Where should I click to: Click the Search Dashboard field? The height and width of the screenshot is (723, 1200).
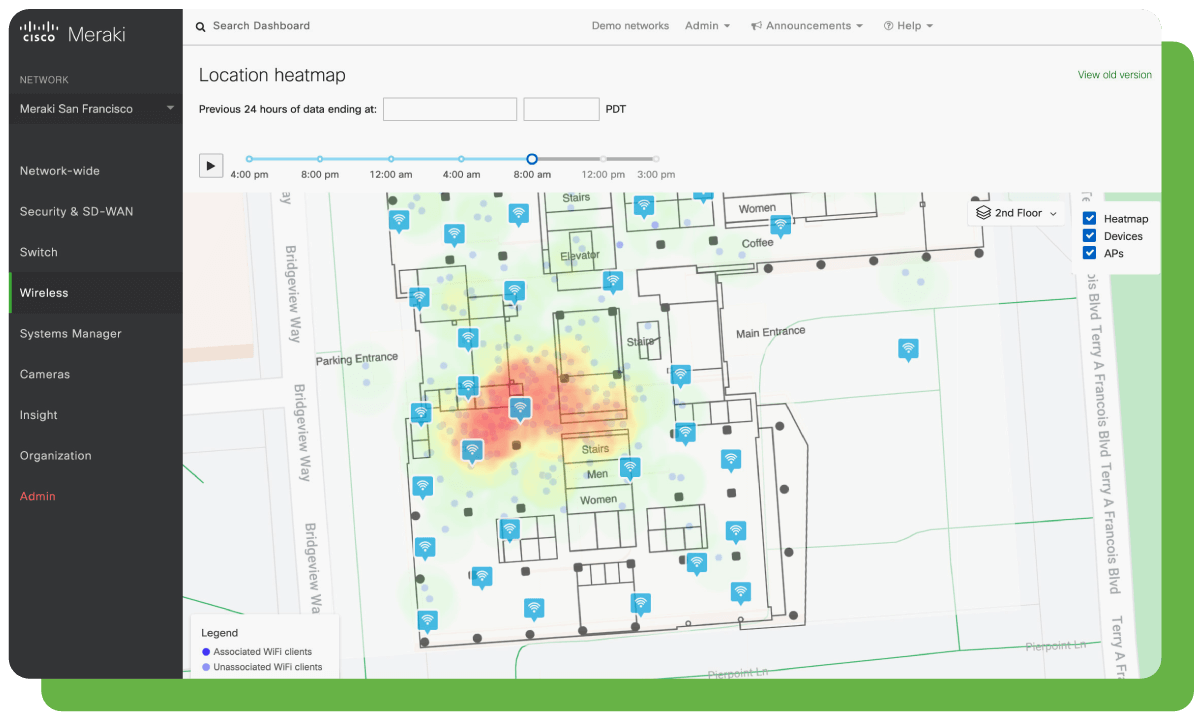click(x=262, y=26)
